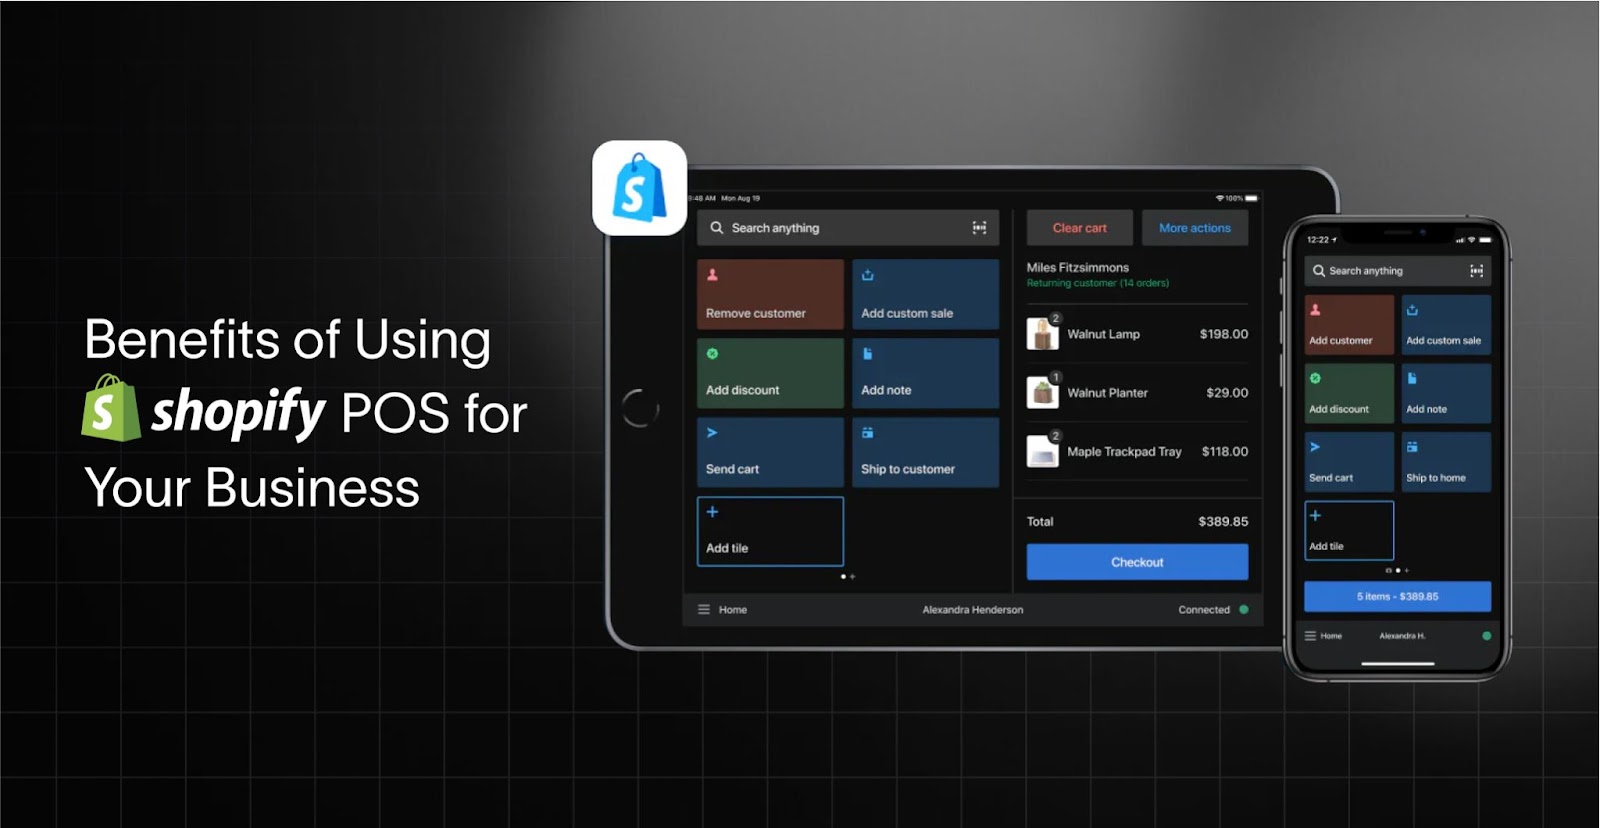Select the Walnut Lamp product thumbnail
The image size is (1600, 828).
coord(1042,334)
